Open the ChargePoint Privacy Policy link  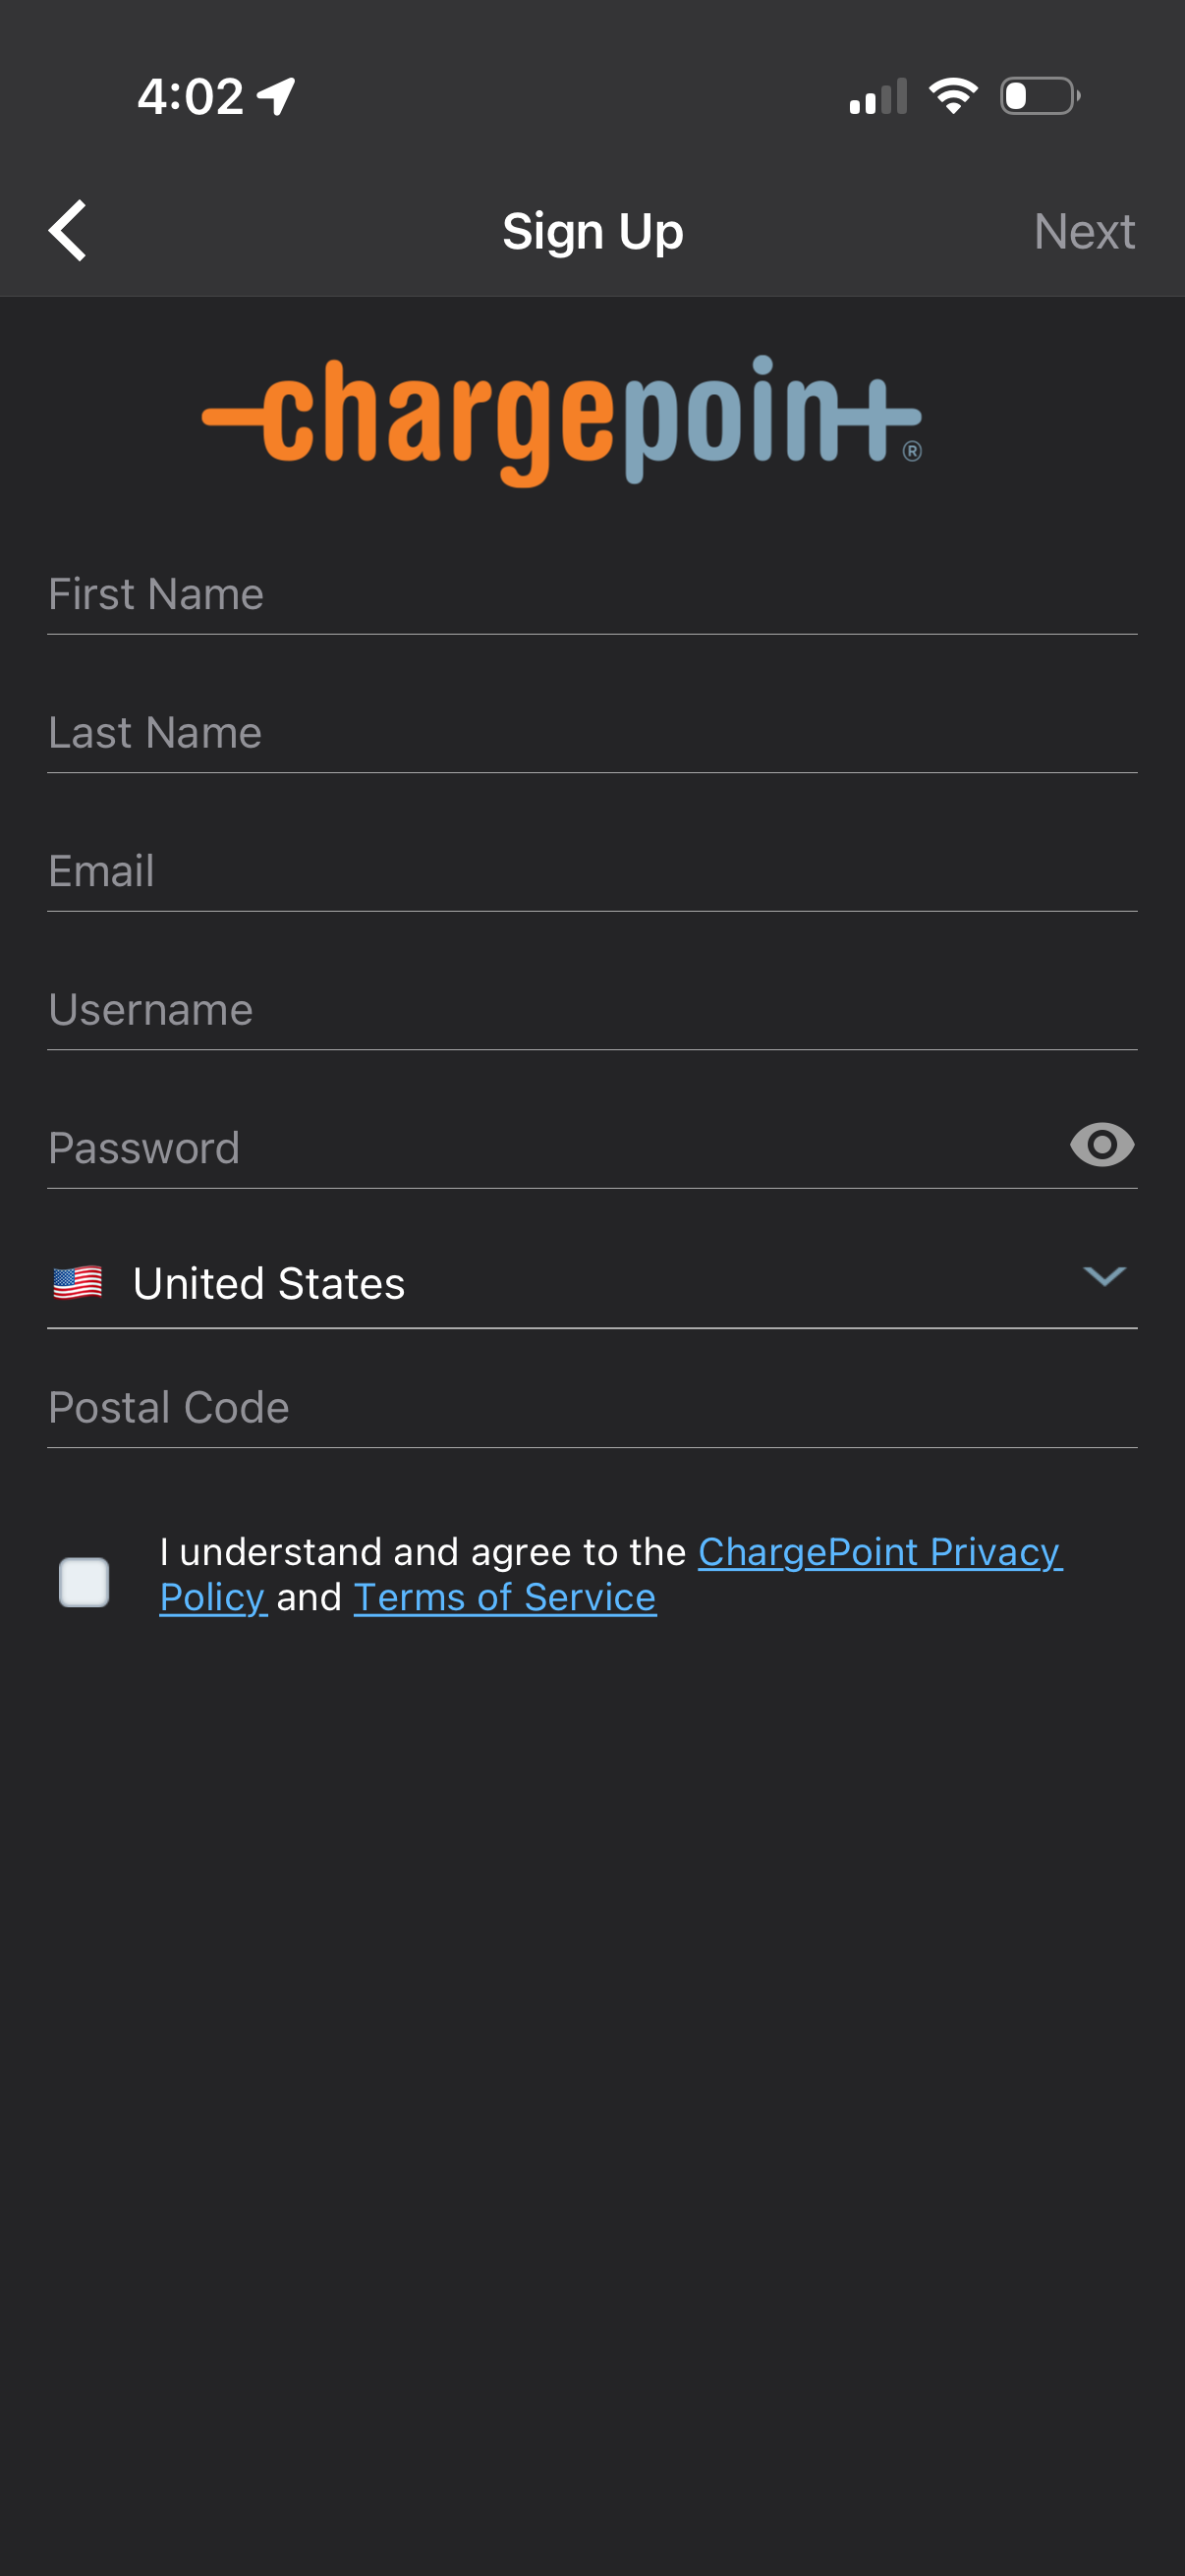click(880, 1551)
